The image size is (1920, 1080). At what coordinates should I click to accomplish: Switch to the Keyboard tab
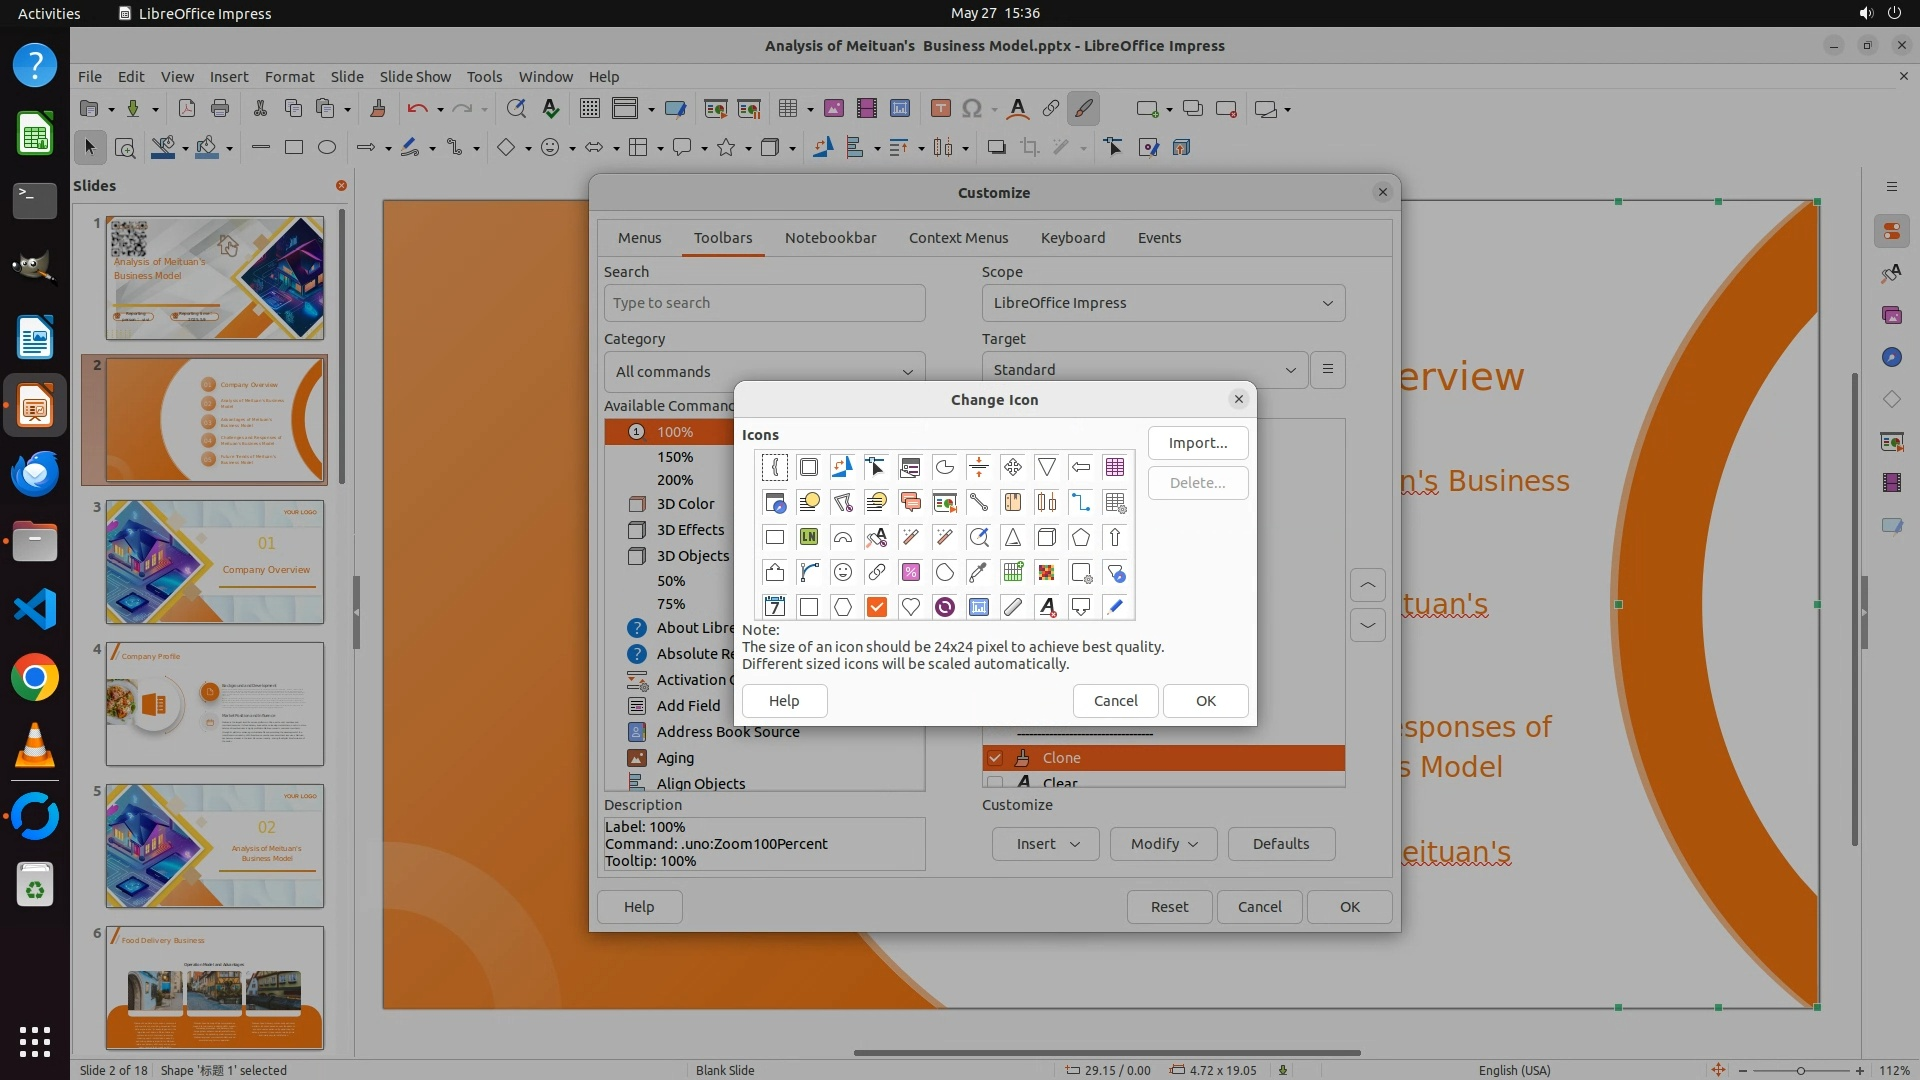coord(1072,238)
